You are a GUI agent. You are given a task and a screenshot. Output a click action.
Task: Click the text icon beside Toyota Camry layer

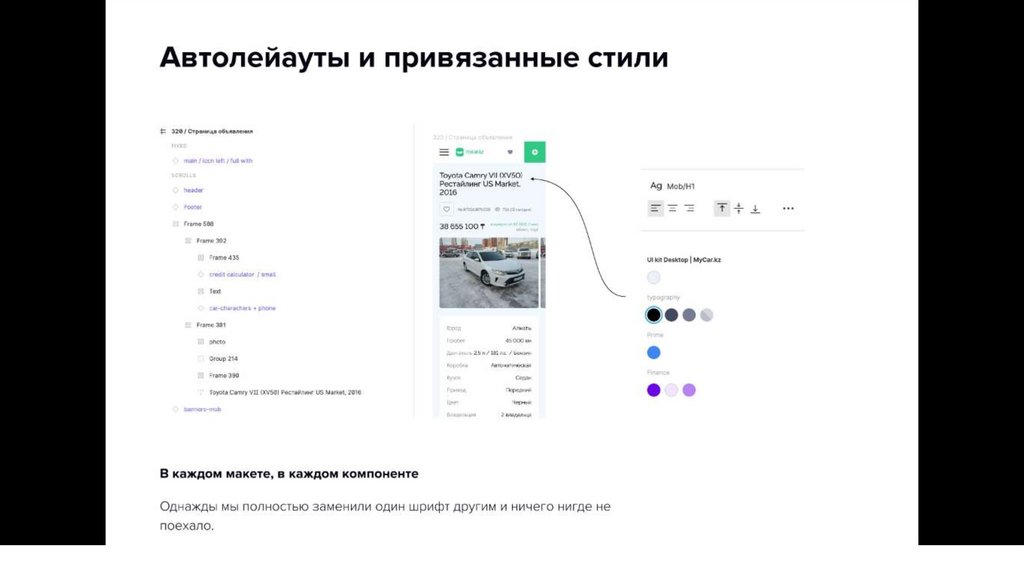pyautogui.click(x=200, y=392)
